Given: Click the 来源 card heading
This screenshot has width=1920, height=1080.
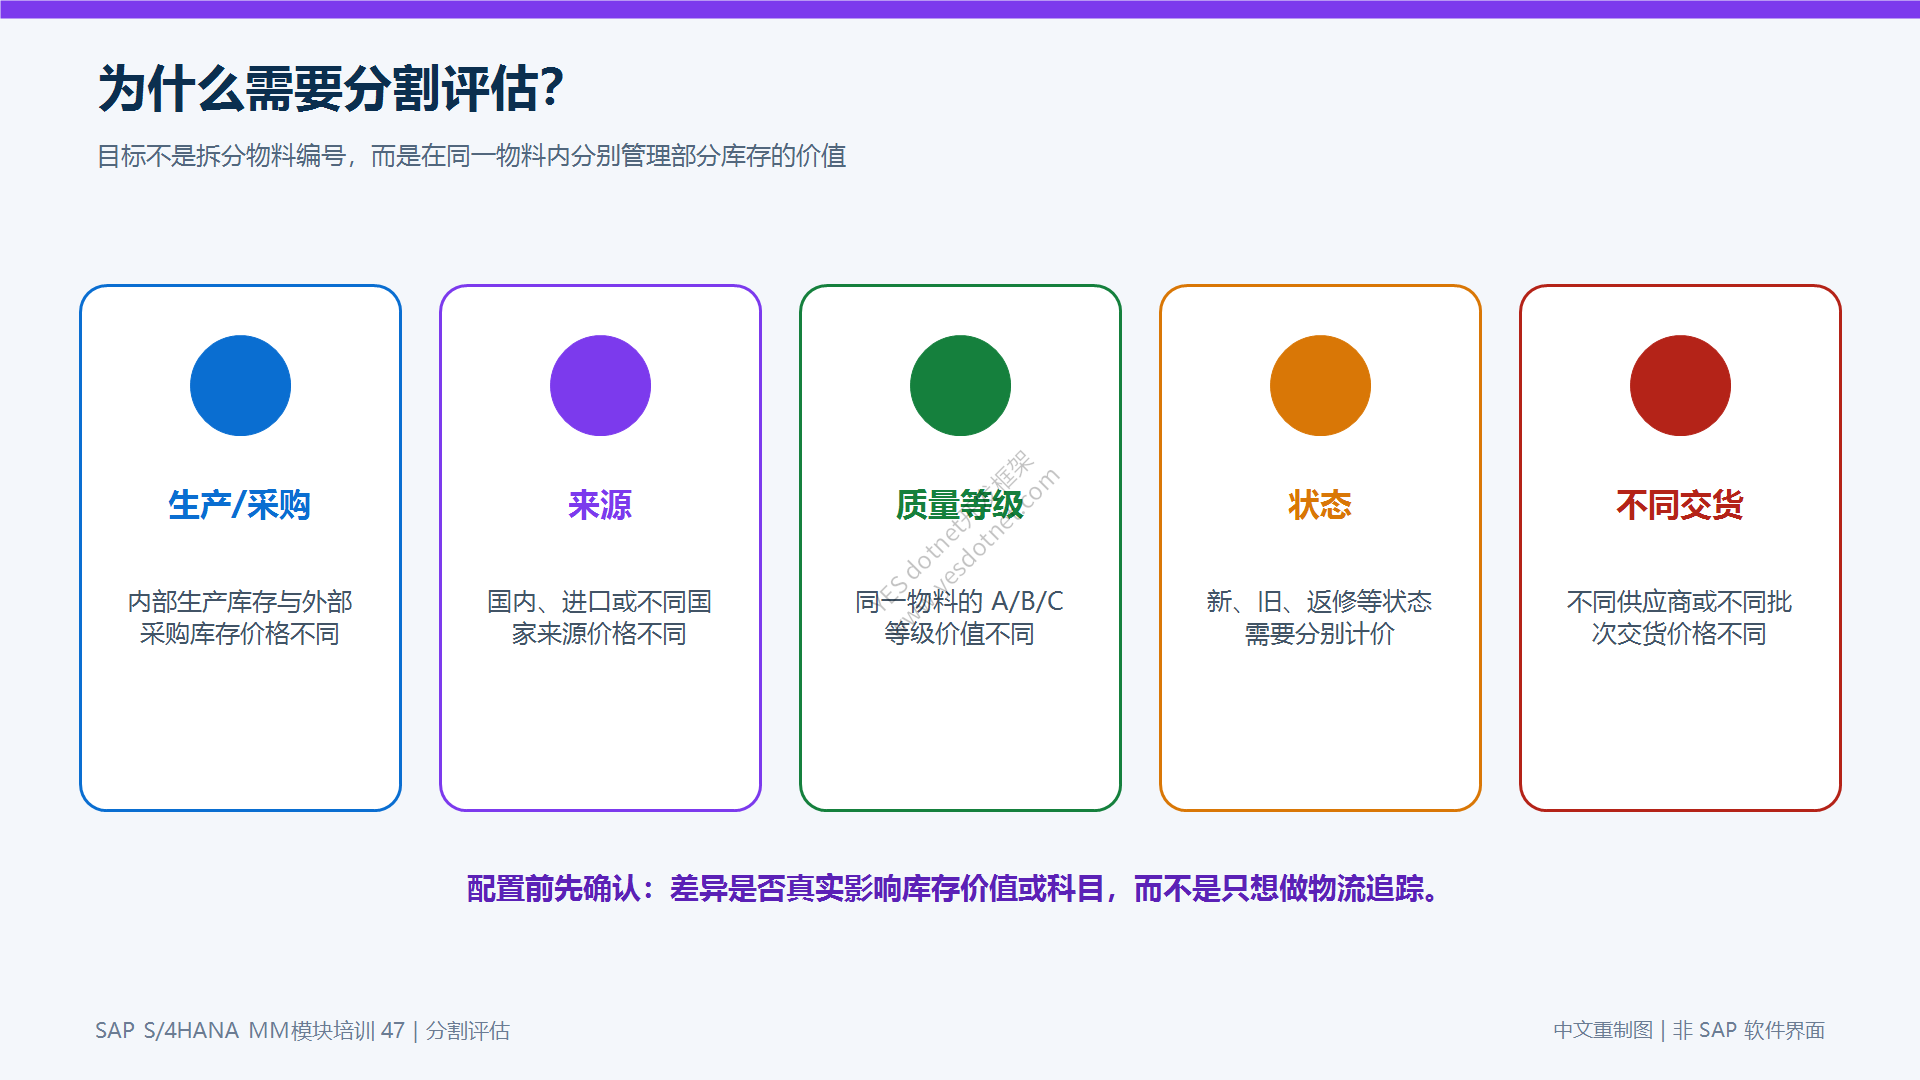Looking at the screenshot, I should pyautogui.click(x=600, y=505).
